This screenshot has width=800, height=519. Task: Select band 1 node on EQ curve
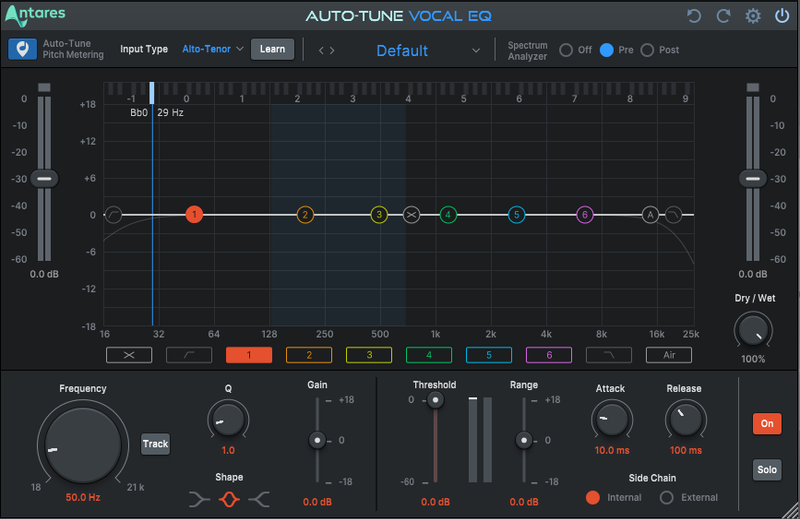click(194, 214)
